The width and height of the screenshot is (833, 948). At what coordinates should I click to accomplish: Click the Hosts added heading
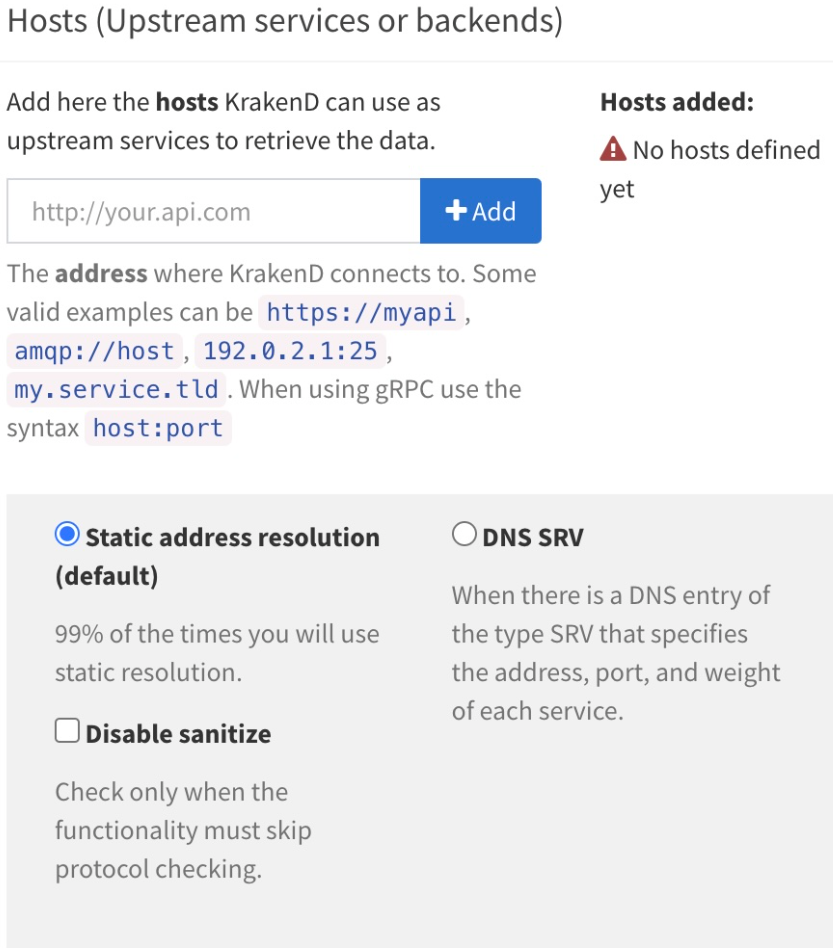click(x=677, y=102)
